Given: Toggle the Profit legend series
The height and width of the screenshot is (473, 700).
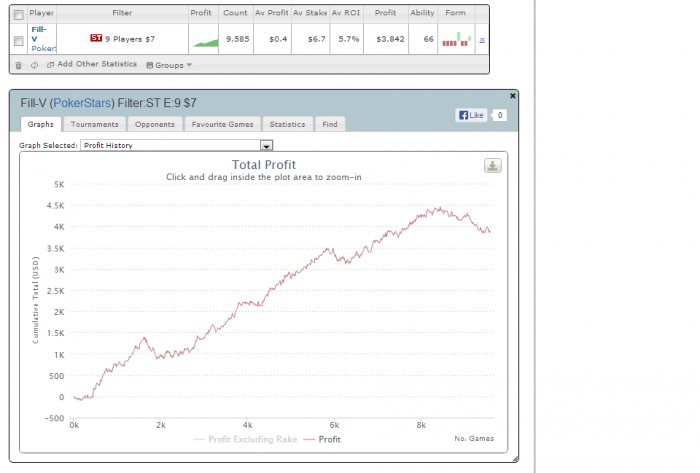Looking at the screenshot, I should pyautogui.click(x=322, y=440).
